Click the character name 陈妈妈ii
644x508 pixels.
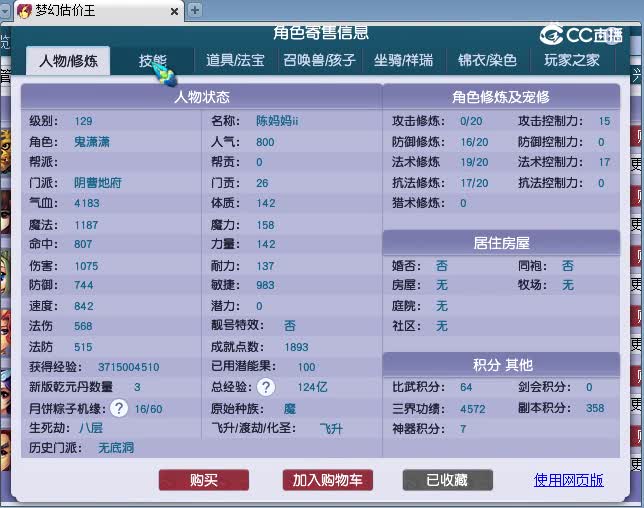pos(277,121)
